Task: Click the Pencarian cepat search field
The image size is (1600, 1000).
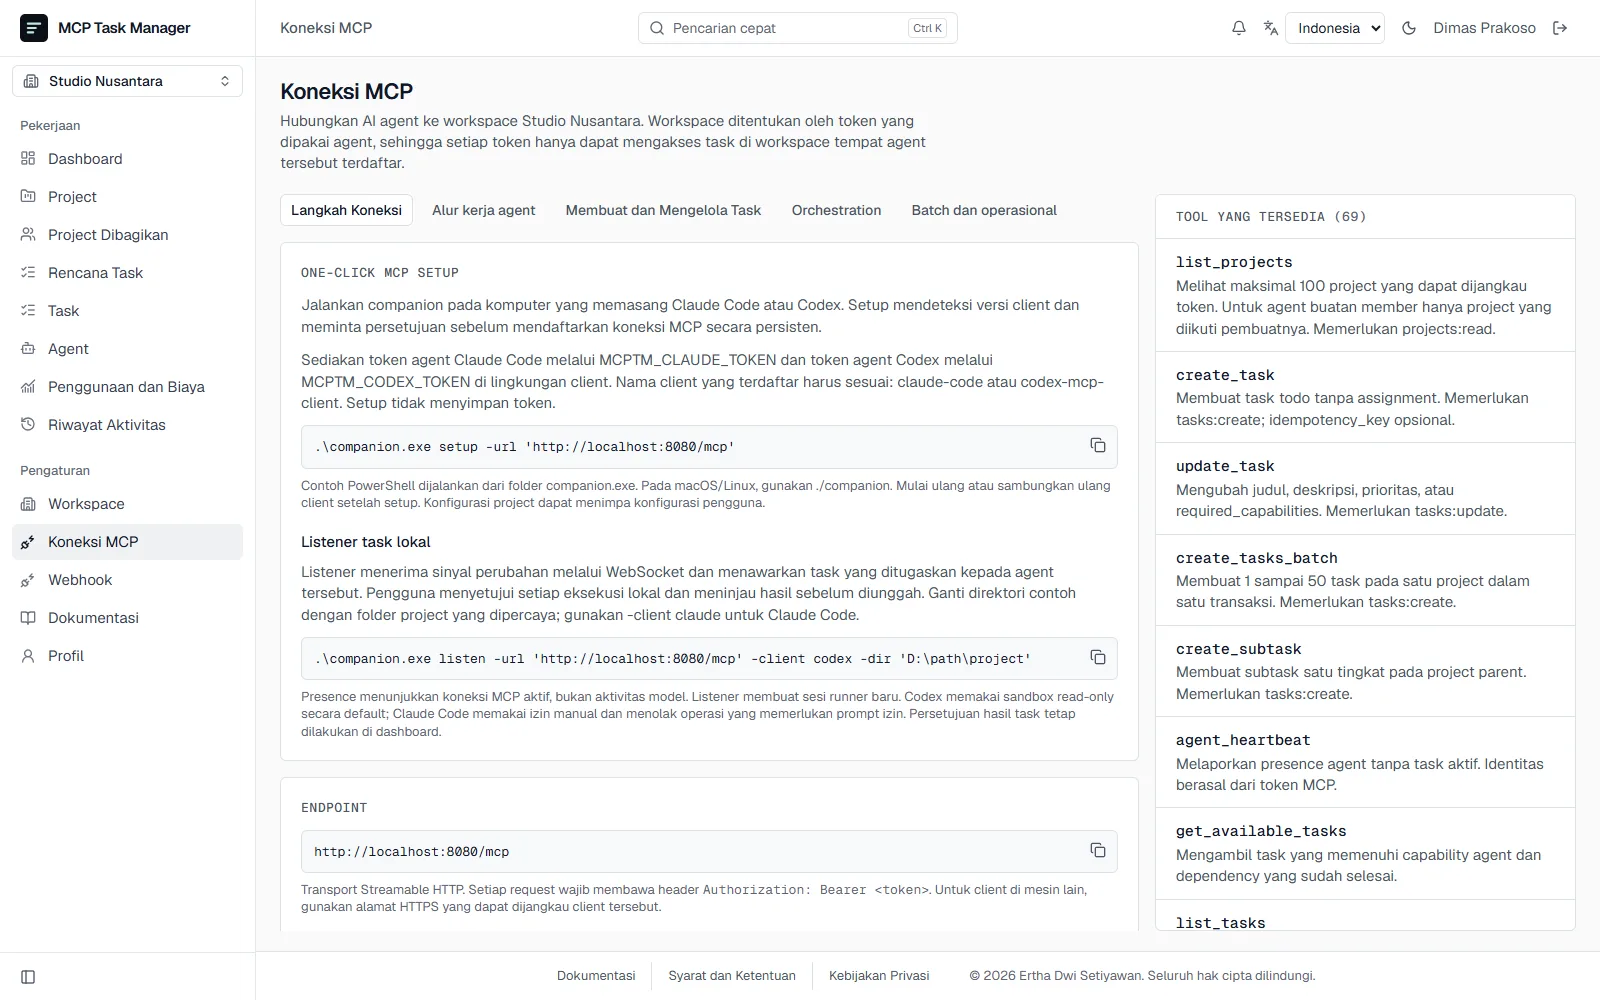Action: [x=798, y=28]
